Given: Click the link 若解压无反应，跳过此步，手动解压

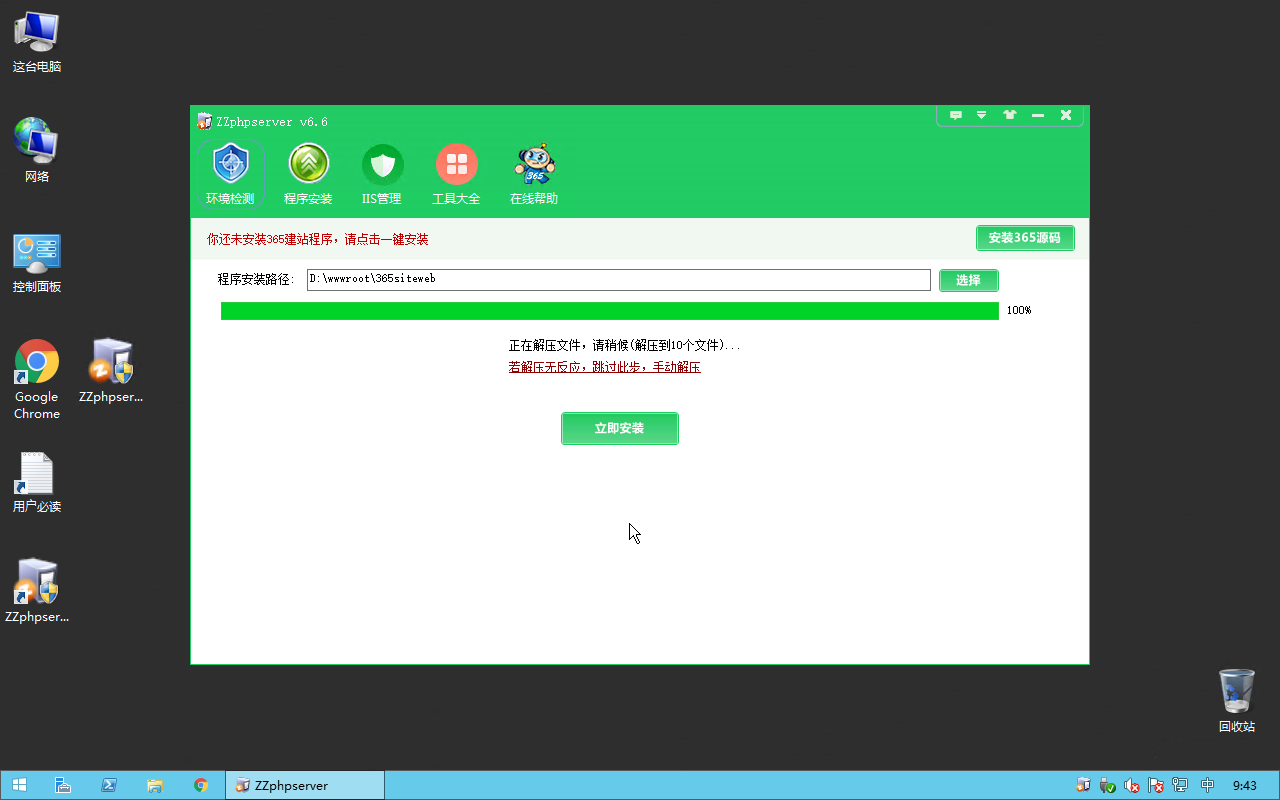Looking at the screenshot, I should pyautogui.click(x=605, y=367).
